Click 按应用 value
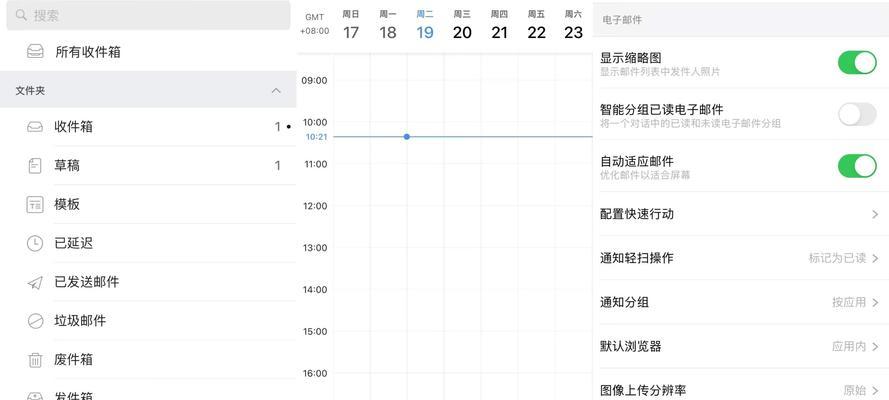Screen dimensions: 889x400 pos(849,303)
